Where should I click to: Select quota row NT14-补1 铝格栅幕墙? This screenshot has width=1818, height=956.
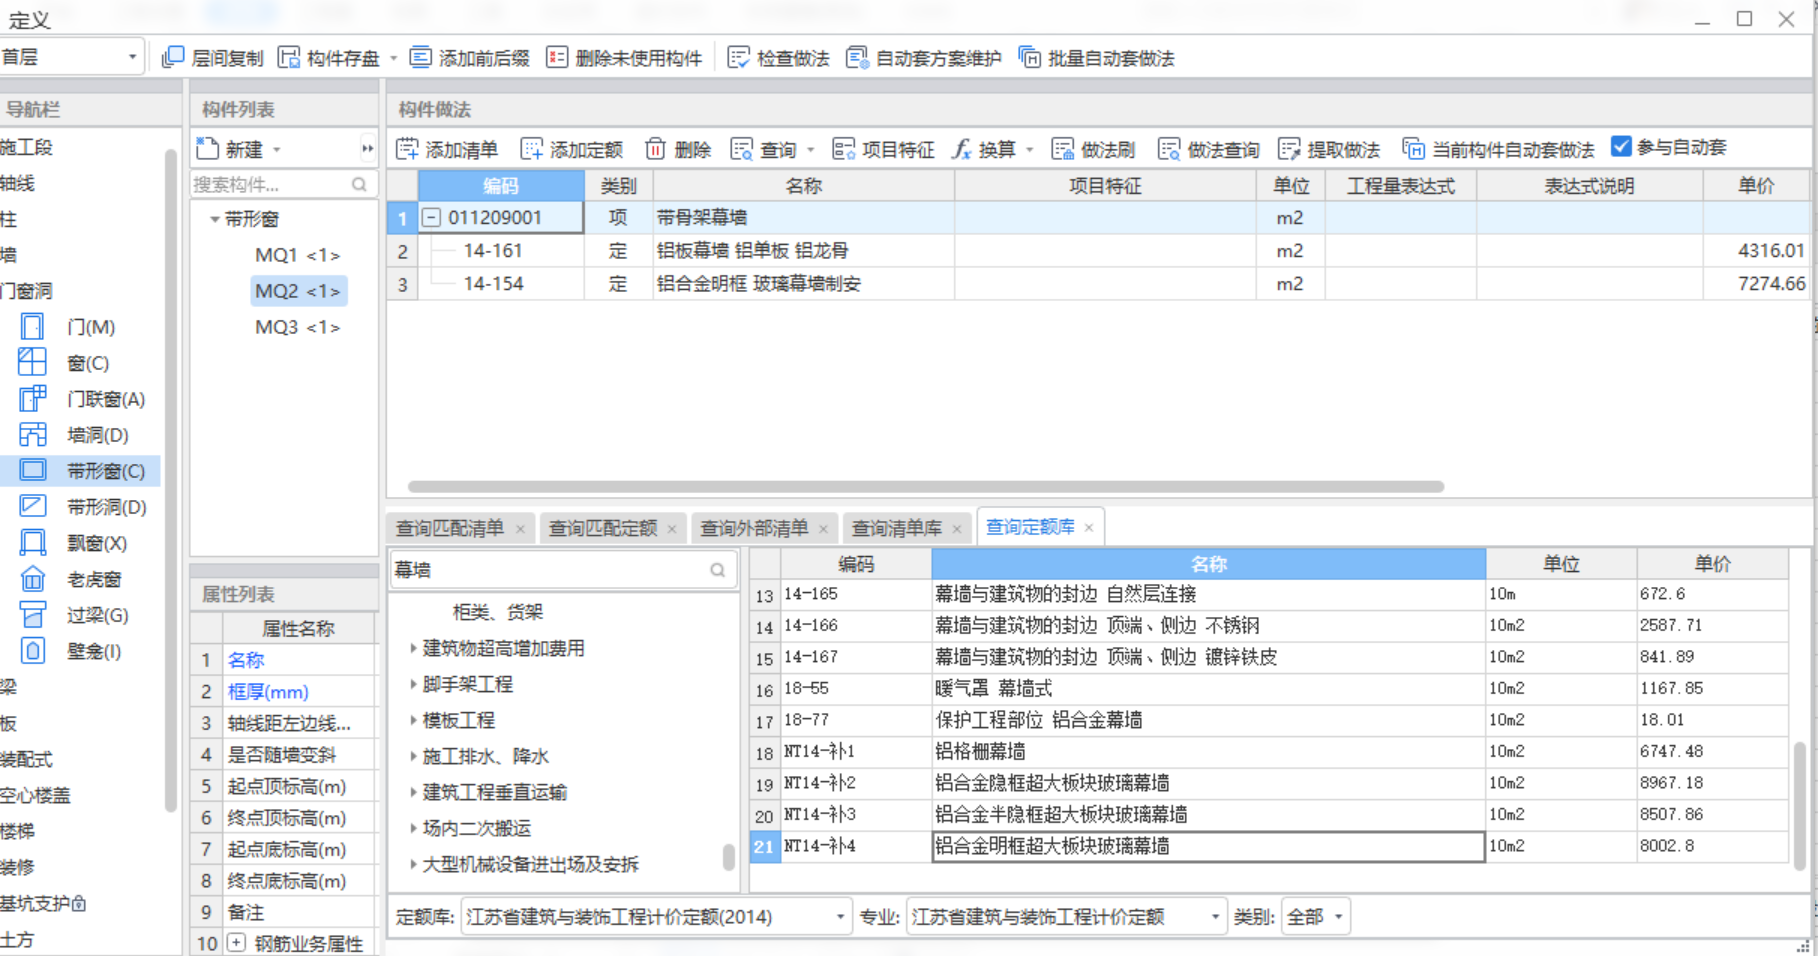1268,752
